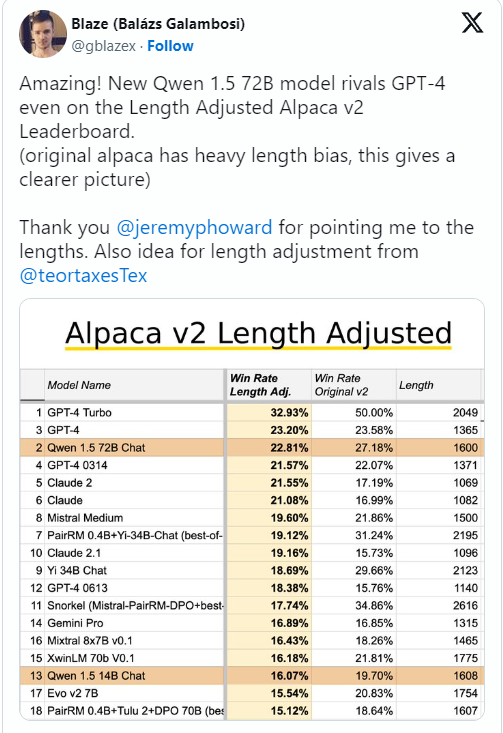Screen dimensions: 503x733
Task: Click the Blaze (Balázs Galambosi) display name
Action: click(158, 23)
